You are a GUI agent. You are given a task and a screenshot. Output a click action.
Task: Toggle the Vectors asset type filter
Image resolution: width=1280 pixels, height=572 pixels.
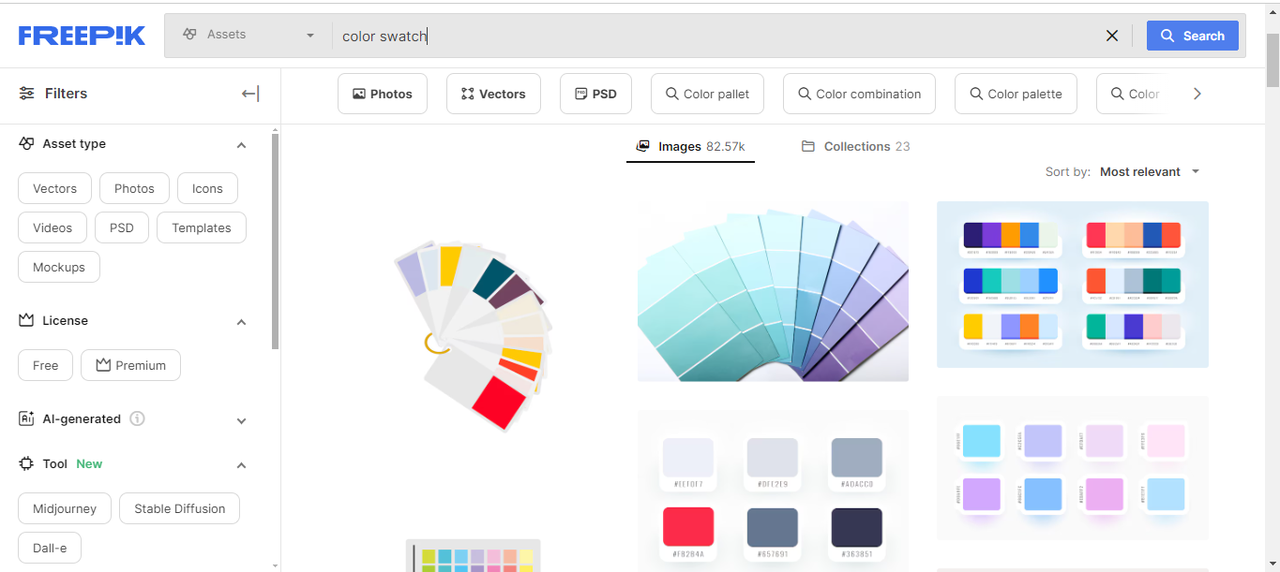click(x=55, y=188)
